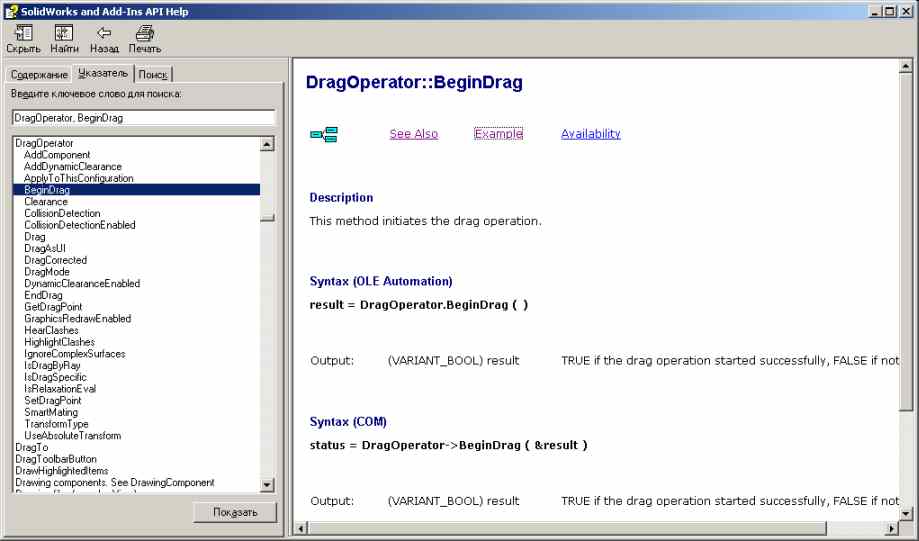Choose SmartMating entry in the index
Screen dimensions: 919x541
click(x=51, y=412)
